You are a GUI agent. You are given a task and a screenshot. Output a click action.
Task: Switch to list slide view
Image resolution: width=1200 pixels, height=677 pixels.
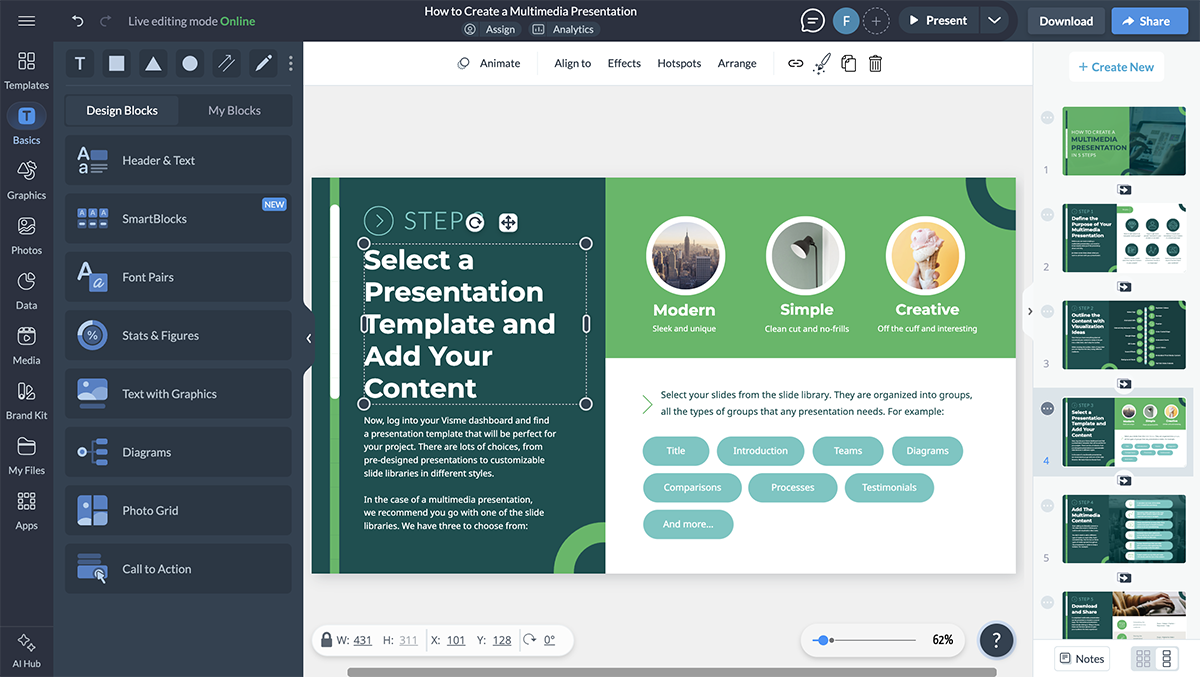coord(1166,658)
